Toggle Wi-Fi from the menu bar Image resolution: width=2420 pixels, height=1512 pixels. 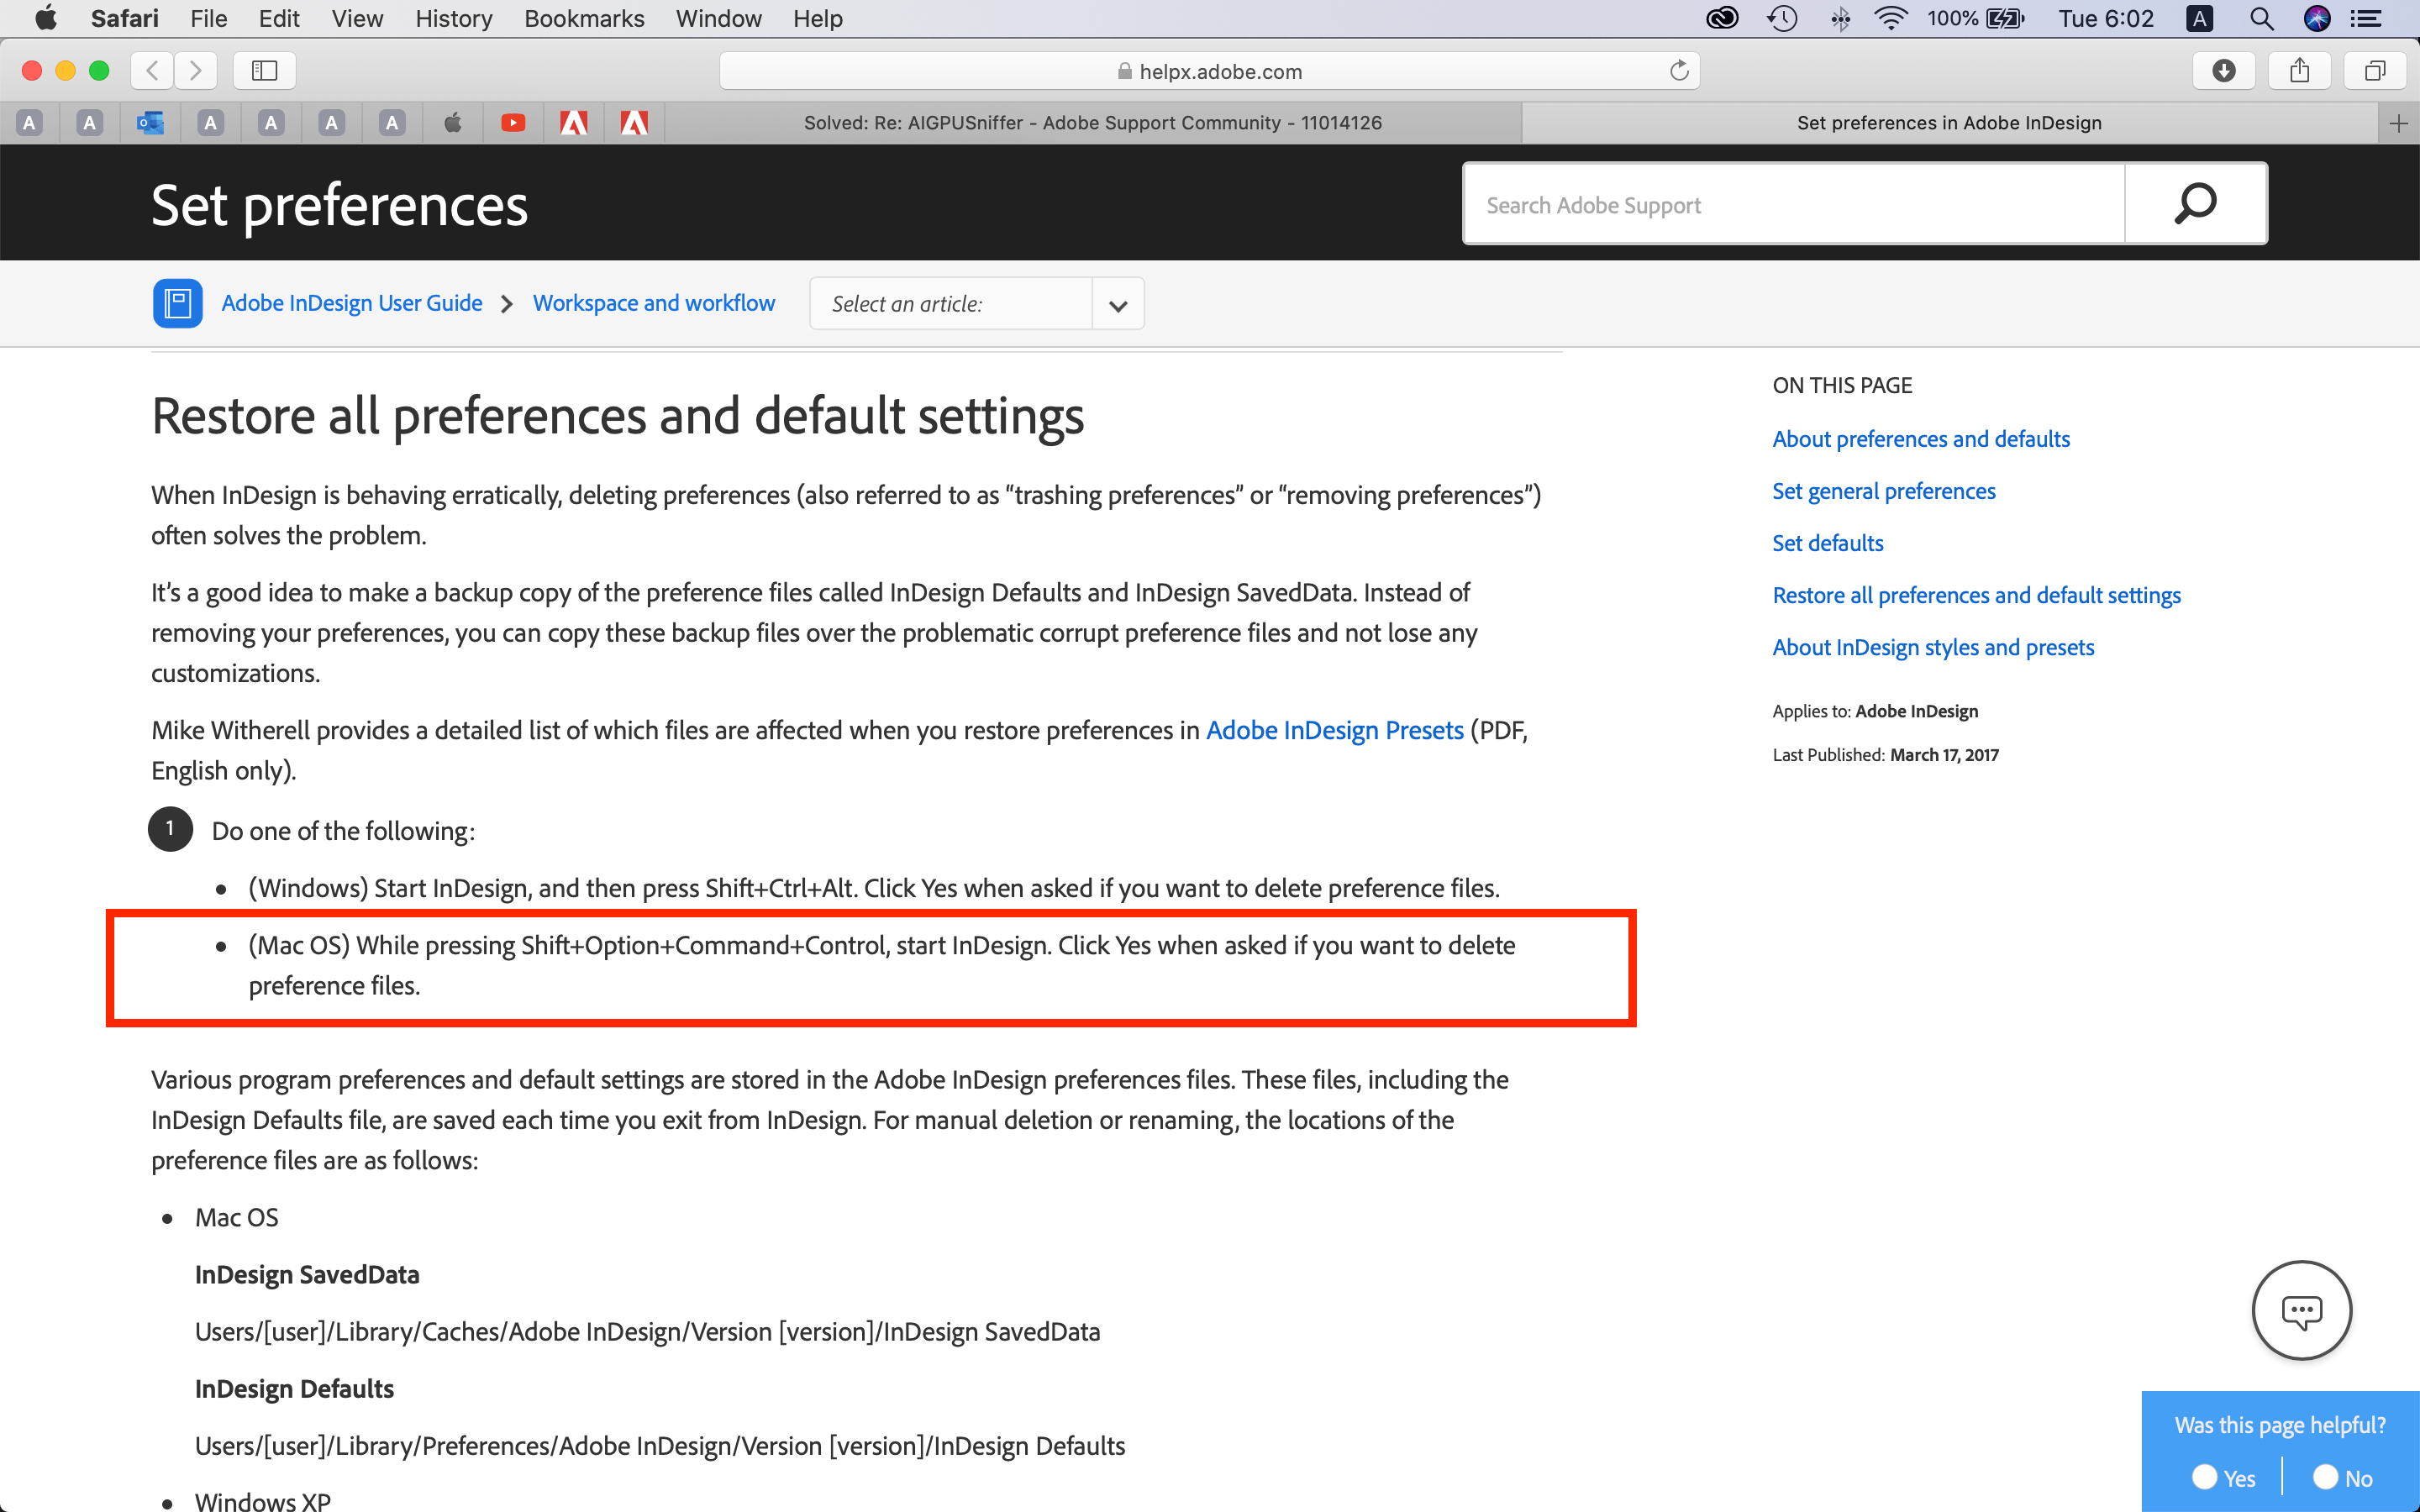point(1891,18)
